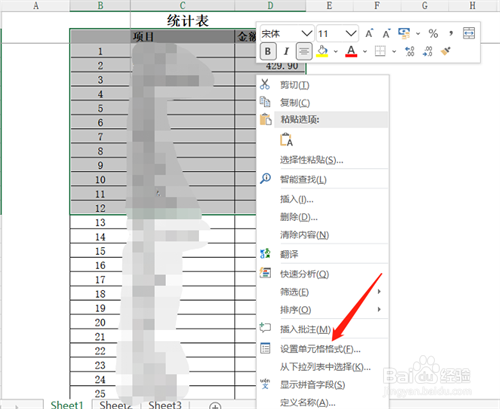
Task: Select column A header
Action: point(35,5)
